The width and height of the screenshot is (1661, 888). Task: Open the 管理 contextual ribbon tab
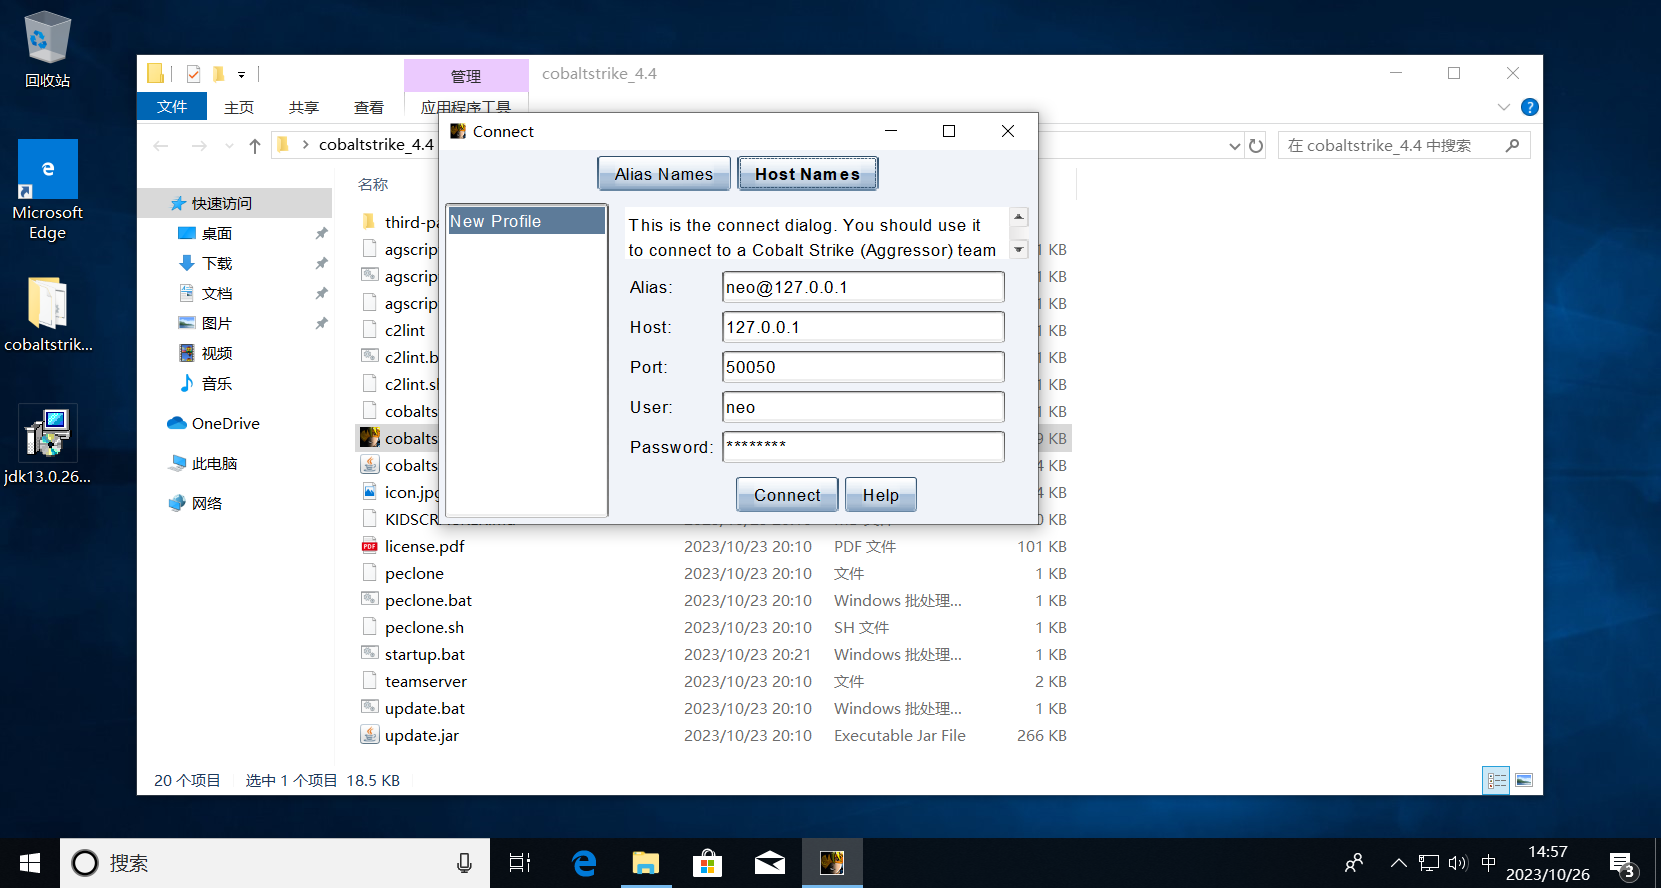[466, 76]
